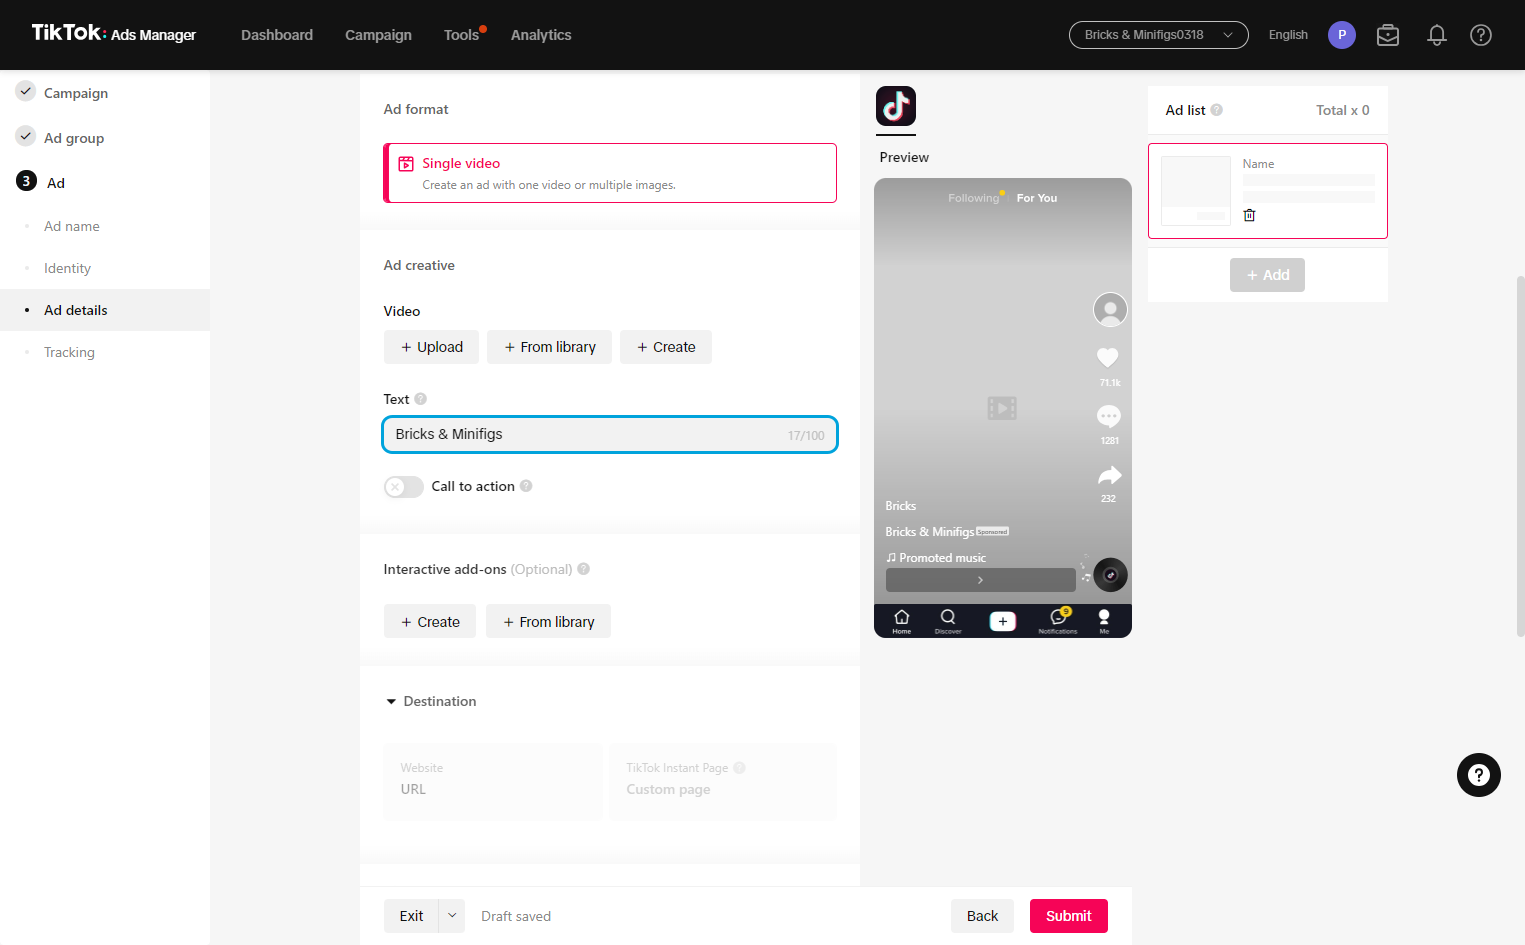Image resolution: width=1525 pixels, height=945 pixels.
Task: Click floating help button at bottom right
Action: pos(1479,775)
